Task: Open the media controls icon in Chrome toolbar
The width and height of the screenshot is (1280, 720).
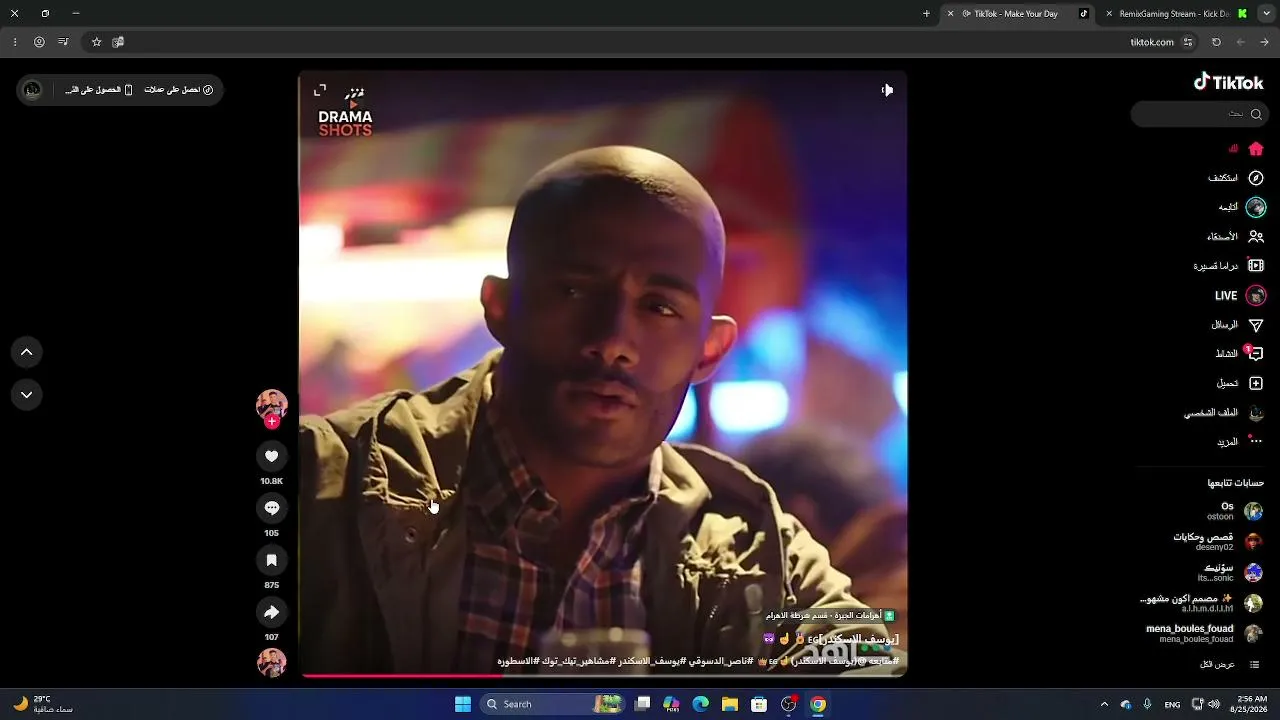Action: tap(63, 42)
